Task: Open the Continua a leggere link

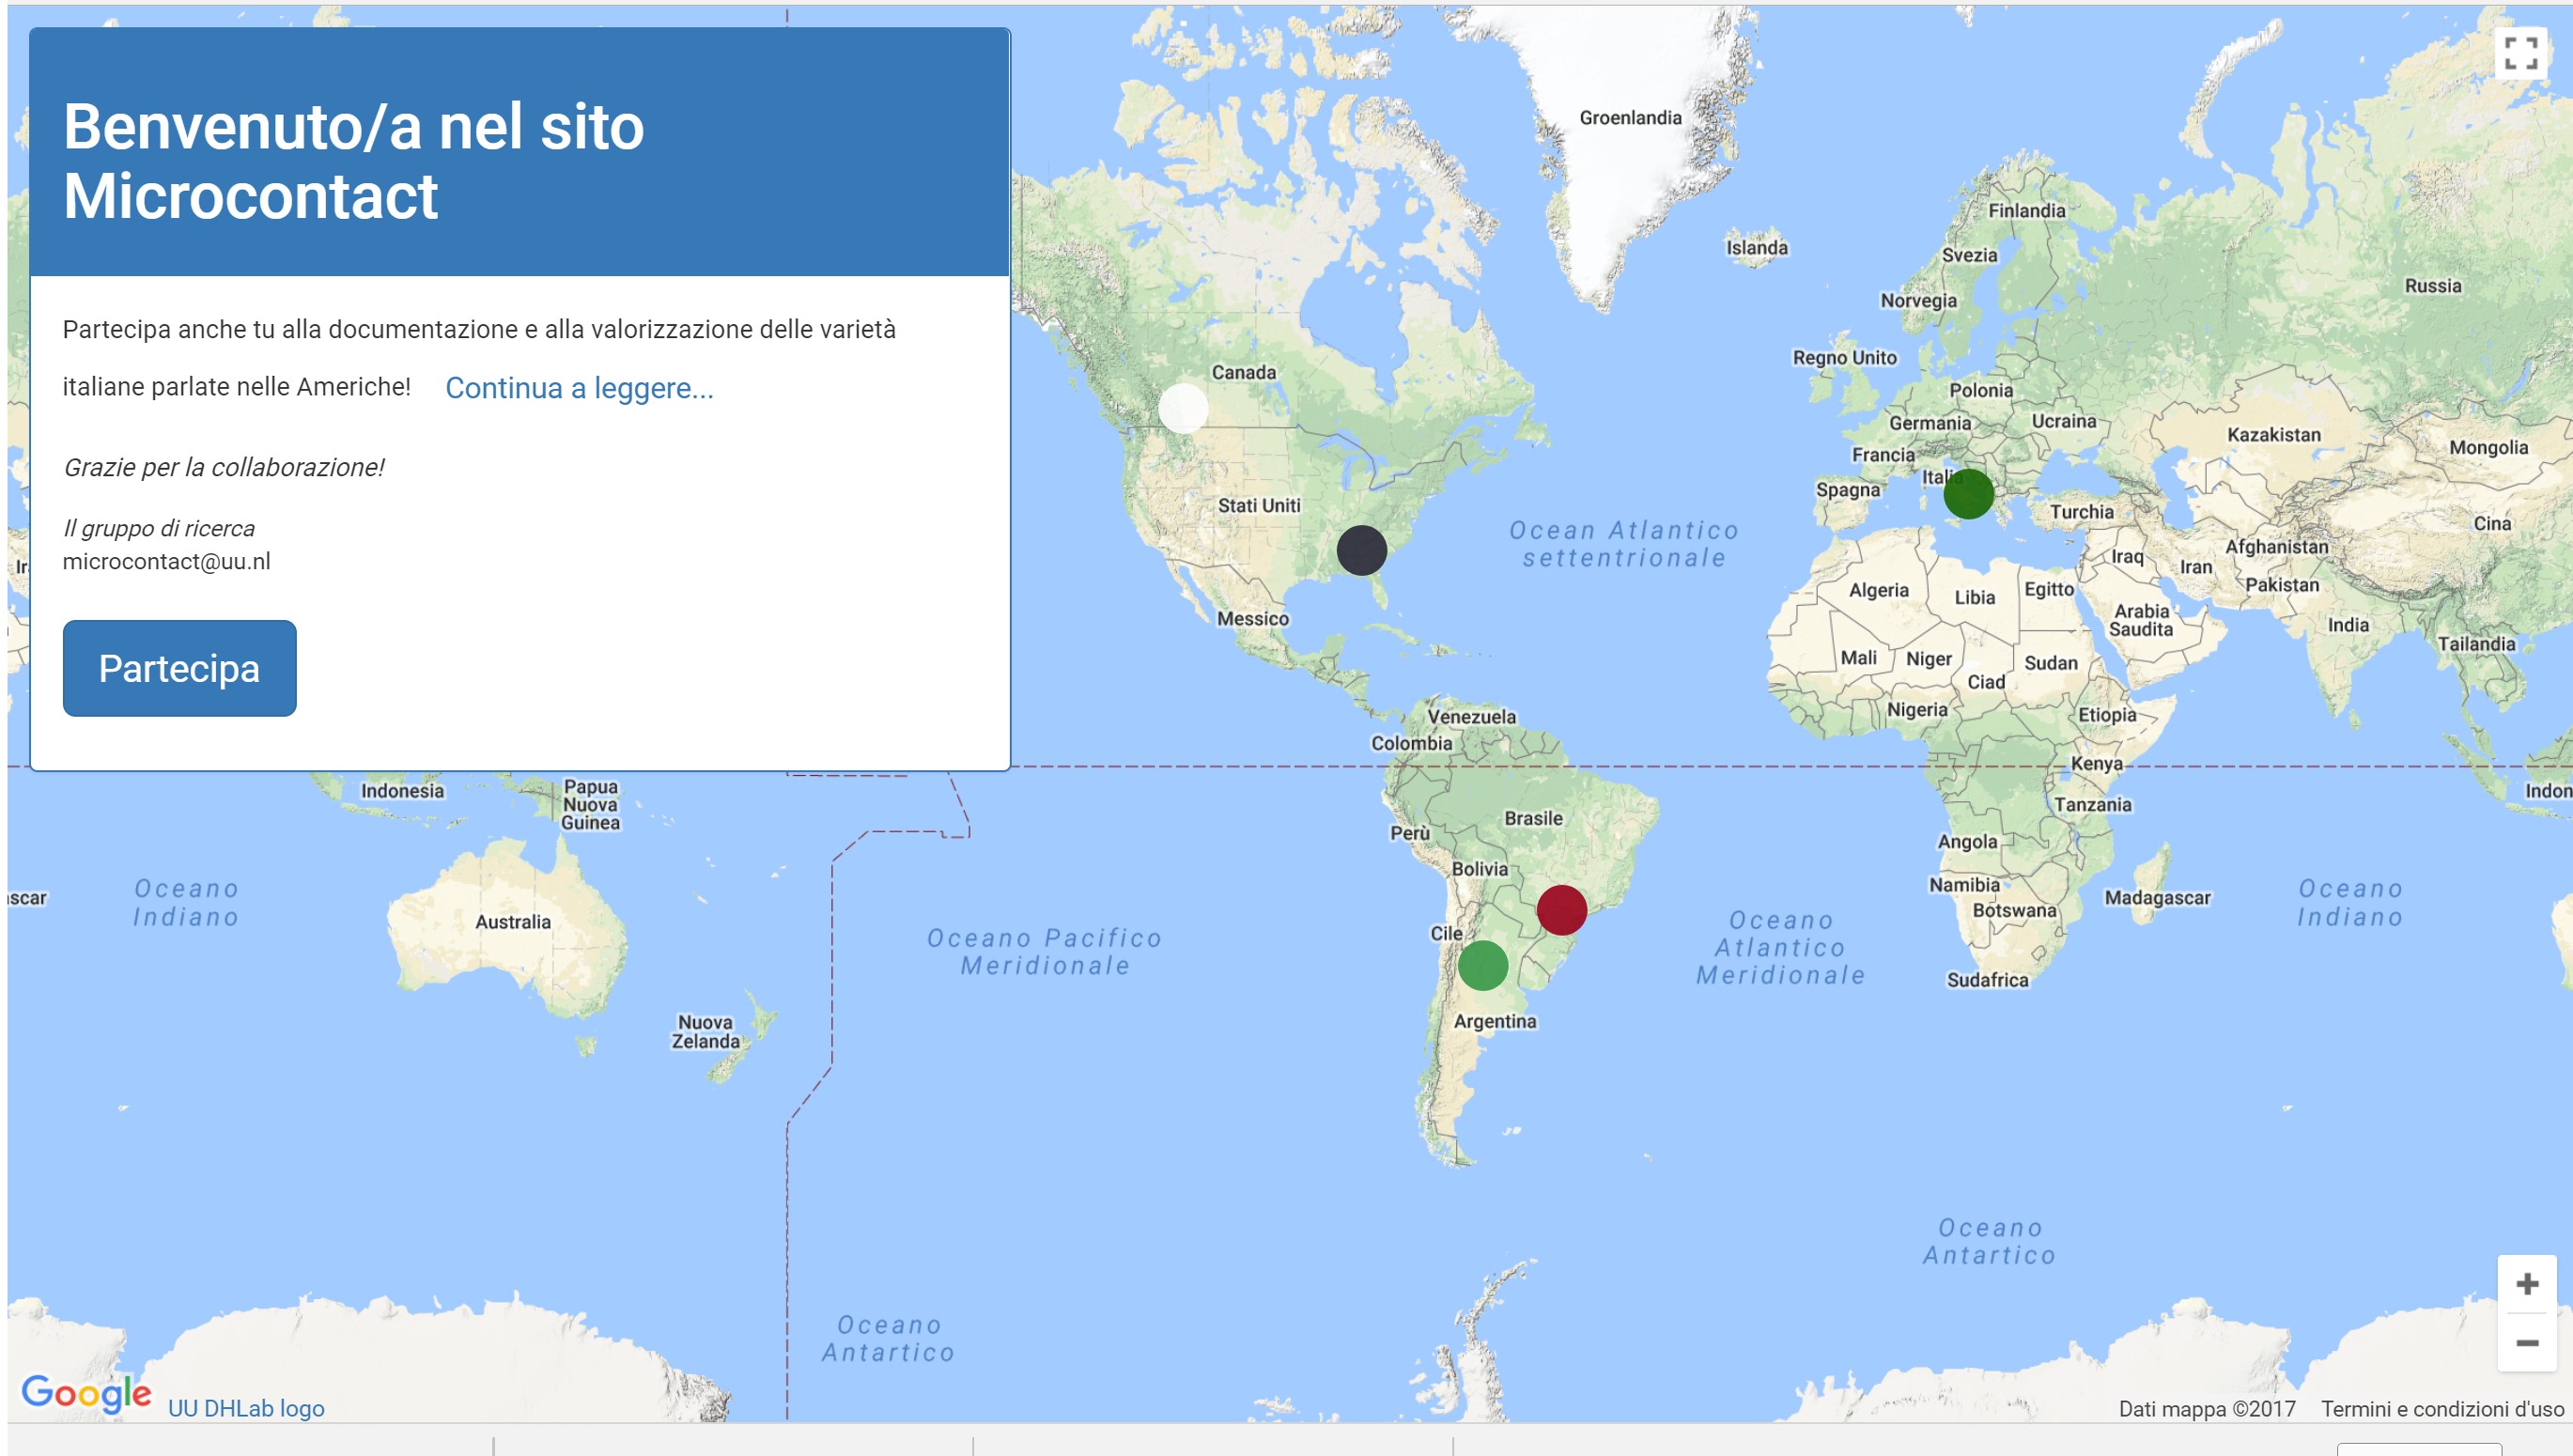Action: click(x=578, y=390)
